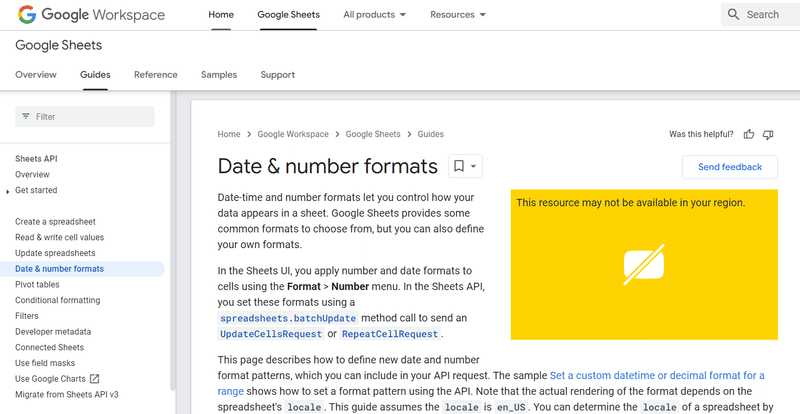This screenshot has height=414, width=800.
Task: Type in the sidebar Filter field
Action: (x=92, y=117)
